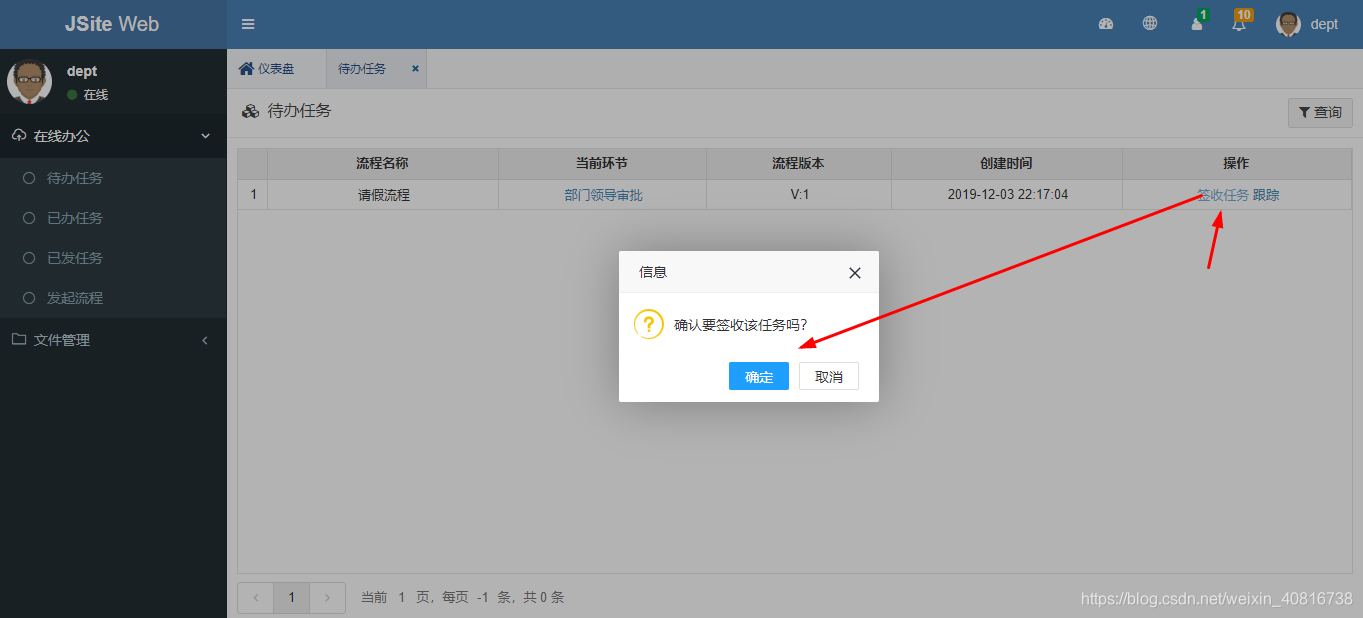
Task: Click the globe language icon
Action: pyautogui.click(x=1150, y=24)
